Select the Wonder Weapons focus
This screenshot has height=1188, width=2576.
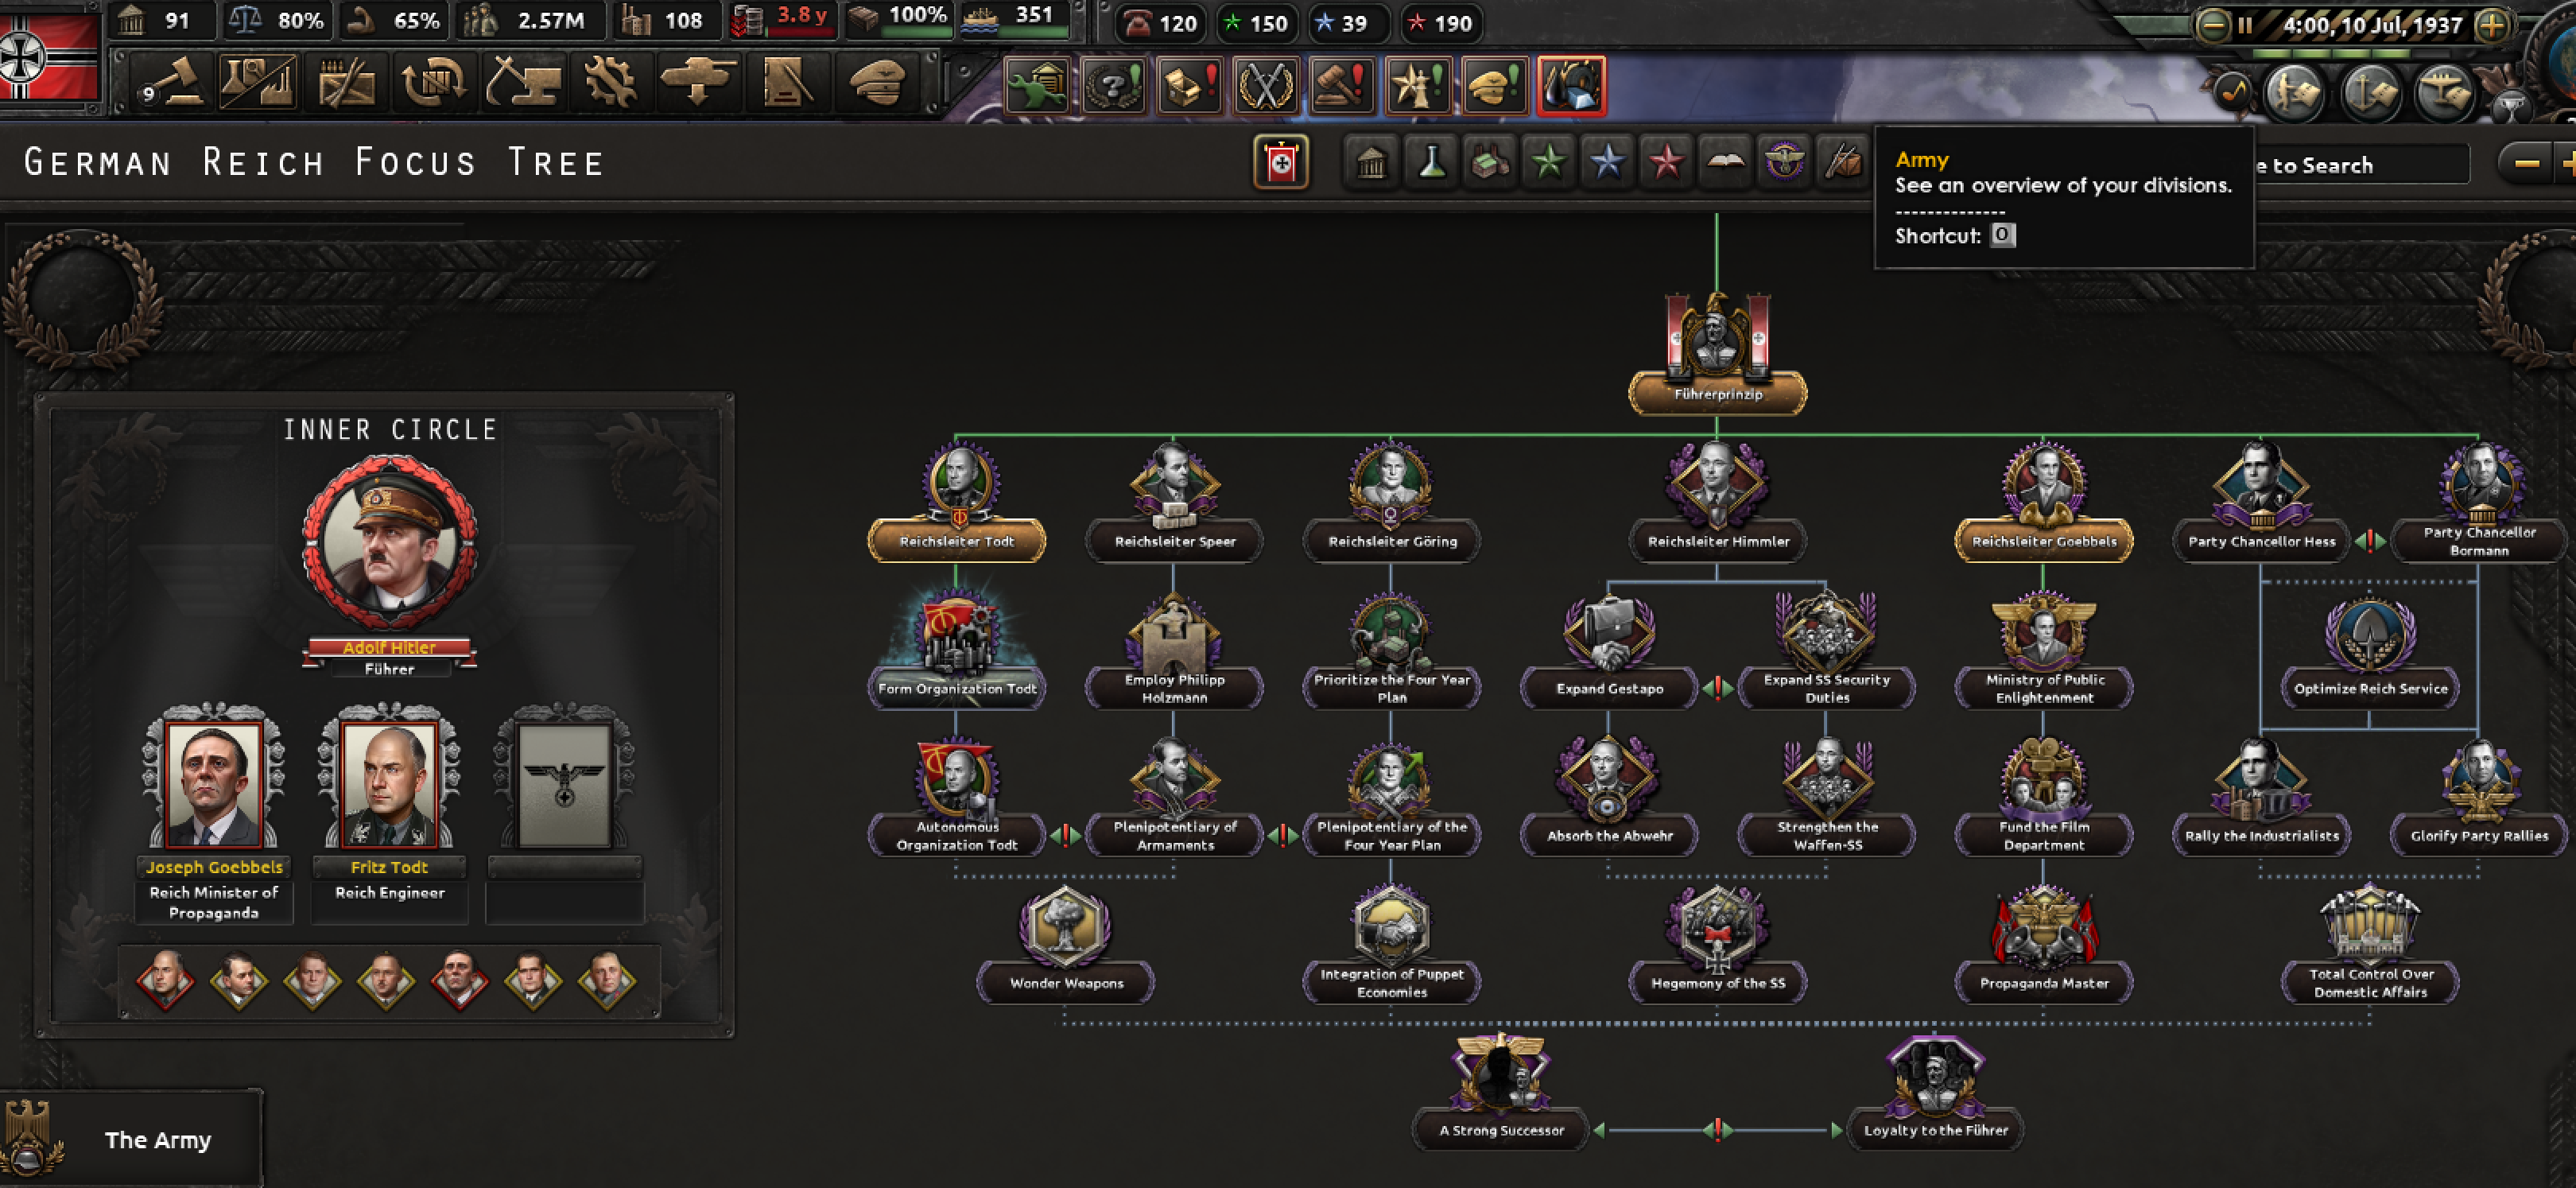click(1066, 944)
